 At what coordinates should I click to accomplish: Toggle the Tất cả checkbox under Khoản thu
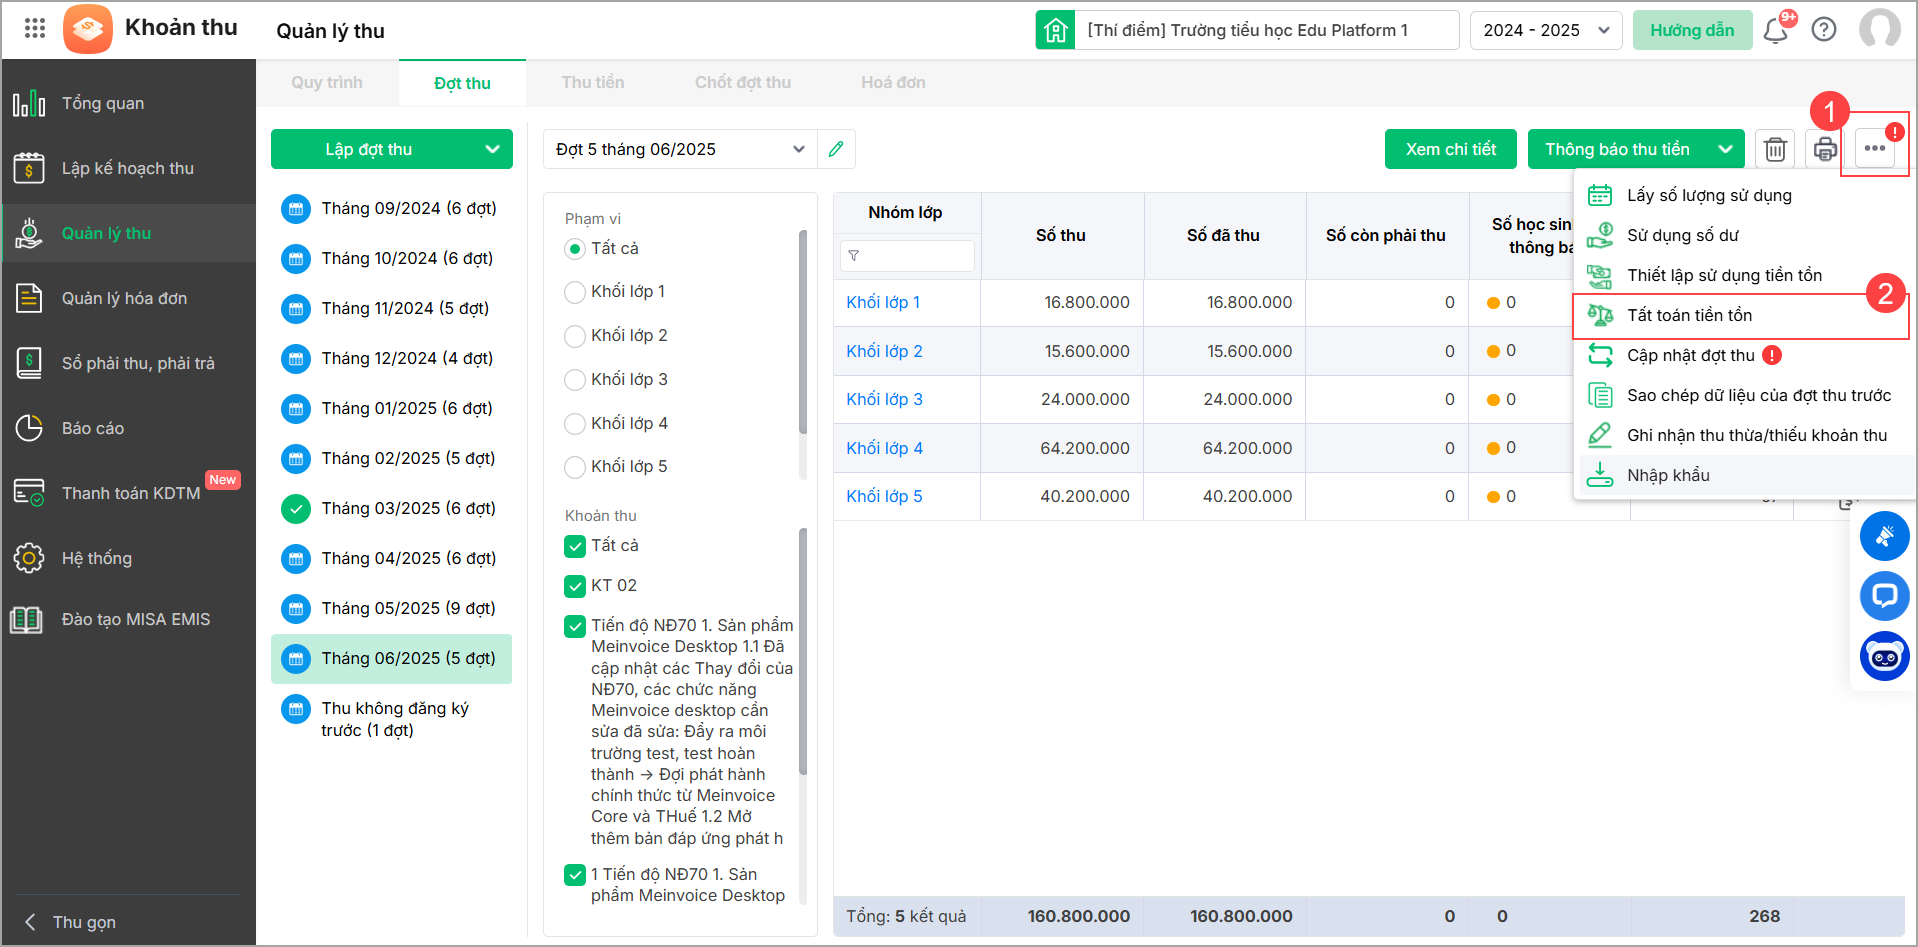(x=575, y=546)
